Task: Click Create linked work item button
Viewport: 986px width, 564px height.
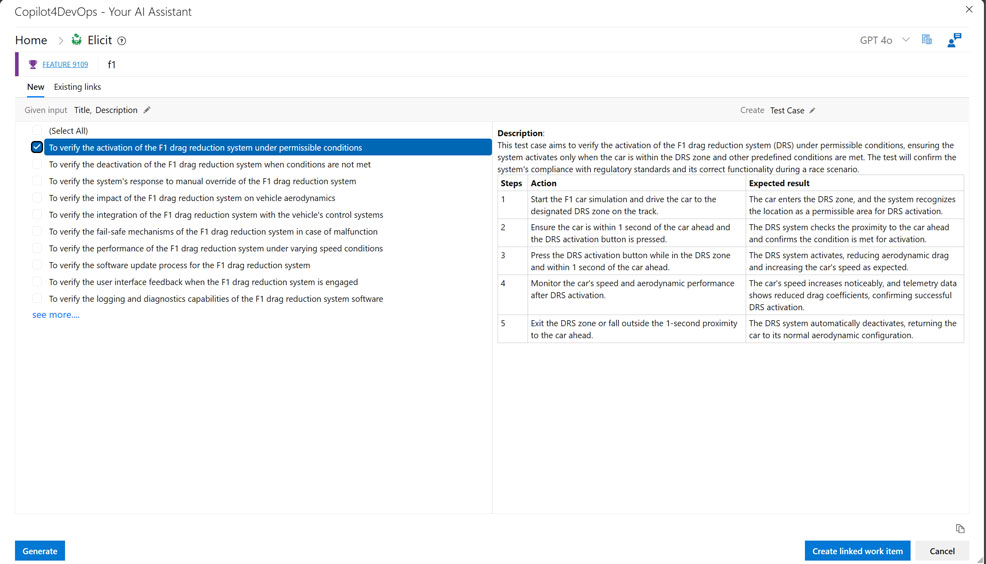Action: [857, 551]
